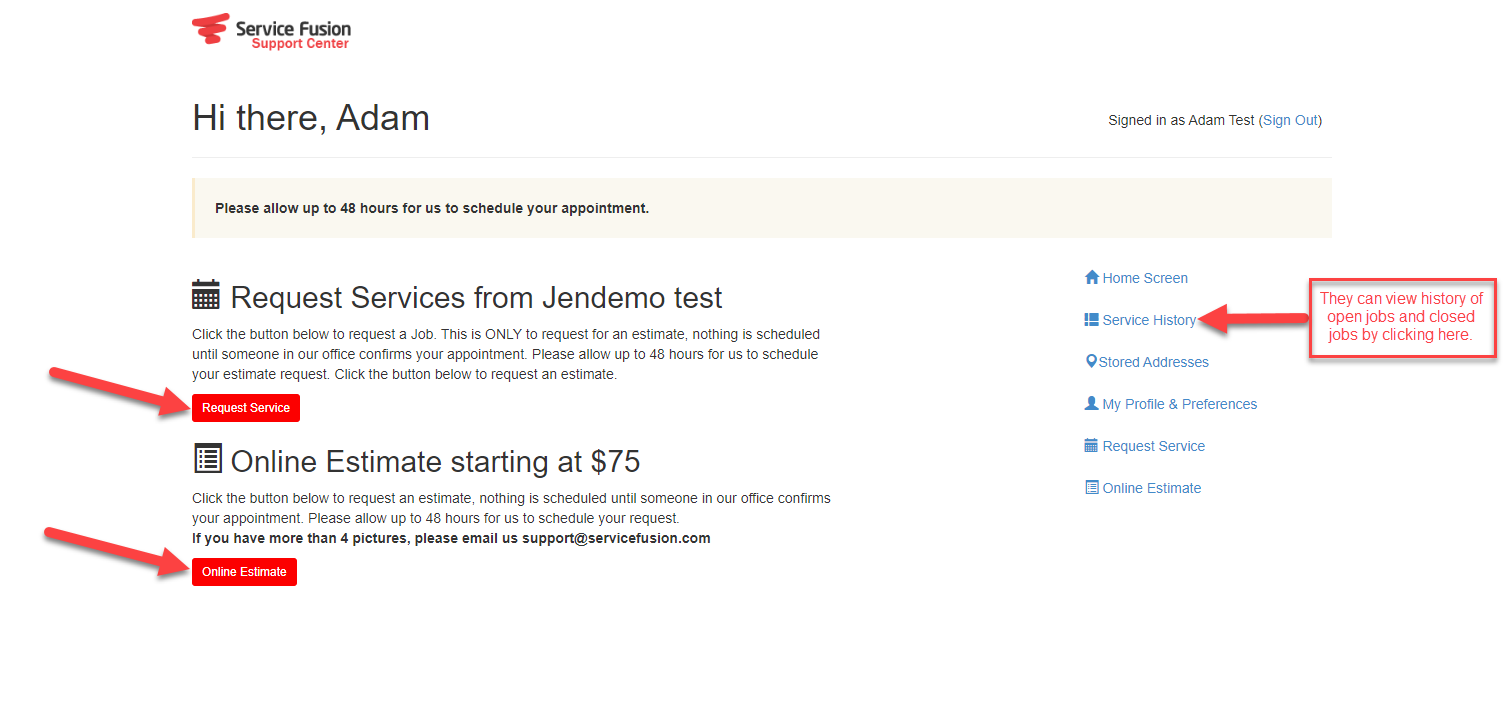The width and height of the screenshot is (1511, 727).
Task: Click the list icon beside Service History
Action: (x=1092, y=320)
